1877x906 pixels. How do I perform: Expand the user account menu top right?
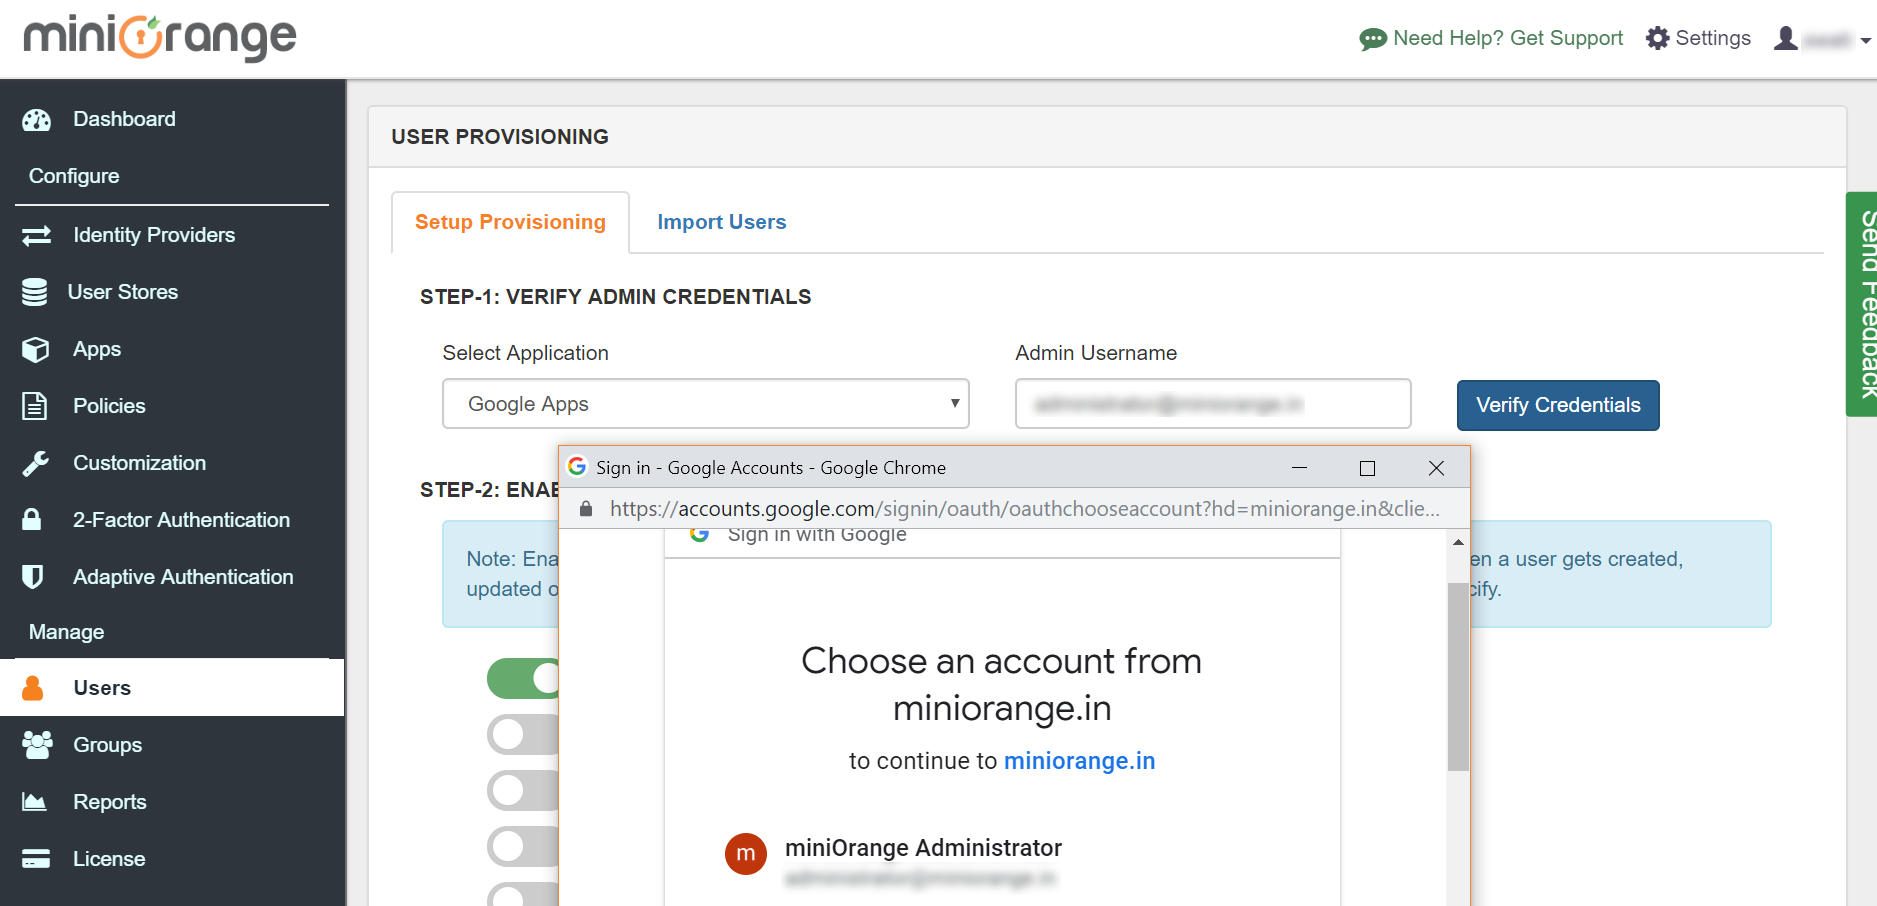click(1822, 39)
